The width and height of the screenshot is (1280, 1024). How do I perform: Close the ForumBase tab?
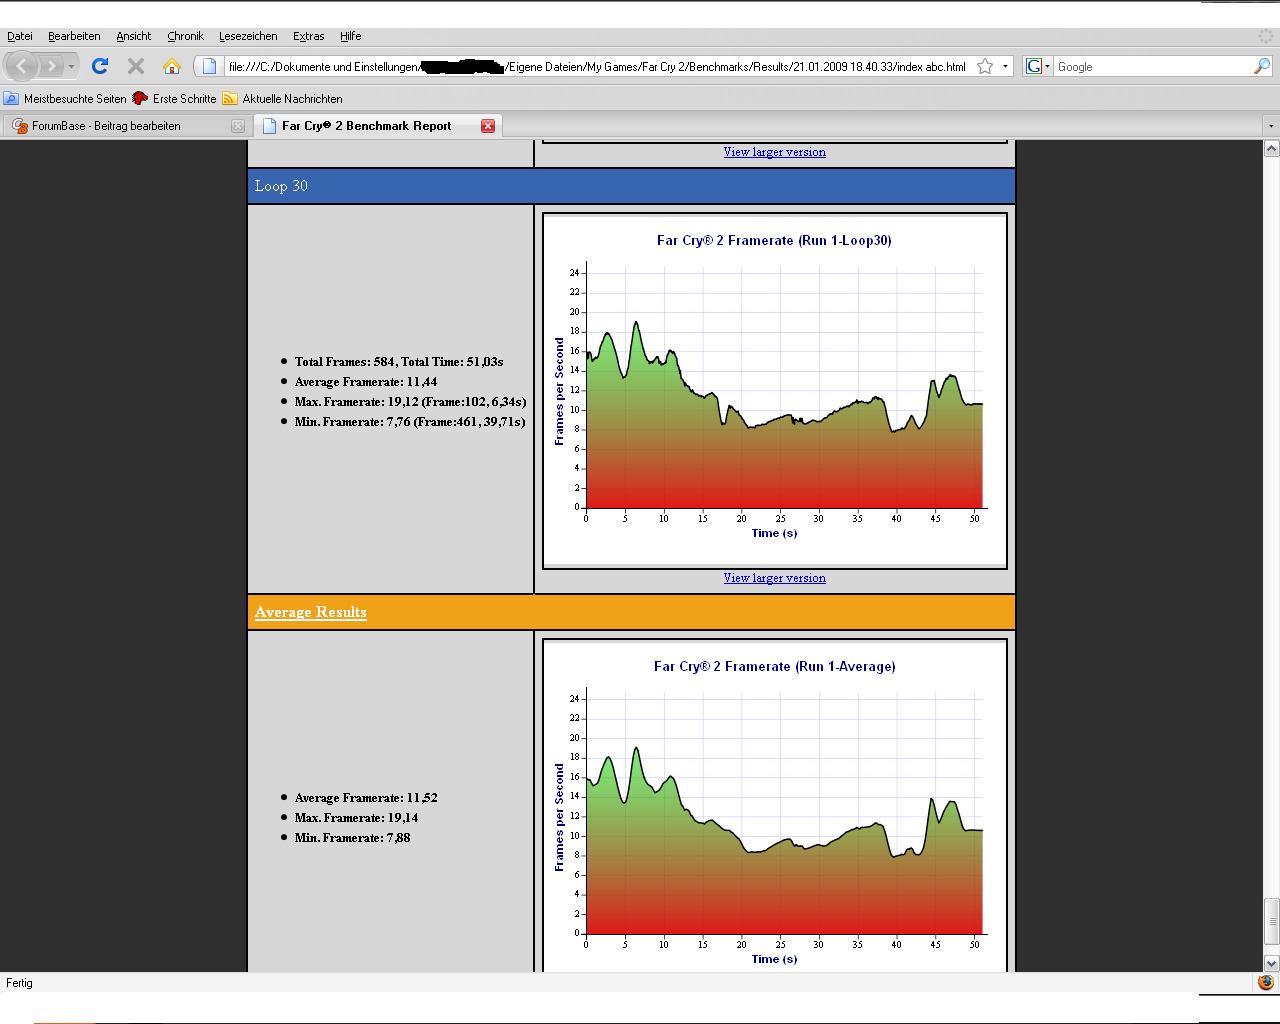tap(238, 126)
